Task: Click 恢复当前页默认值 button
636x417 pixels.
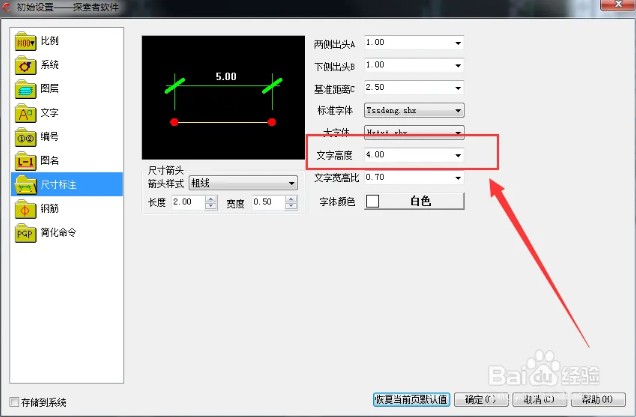Action: coord(411,400)
